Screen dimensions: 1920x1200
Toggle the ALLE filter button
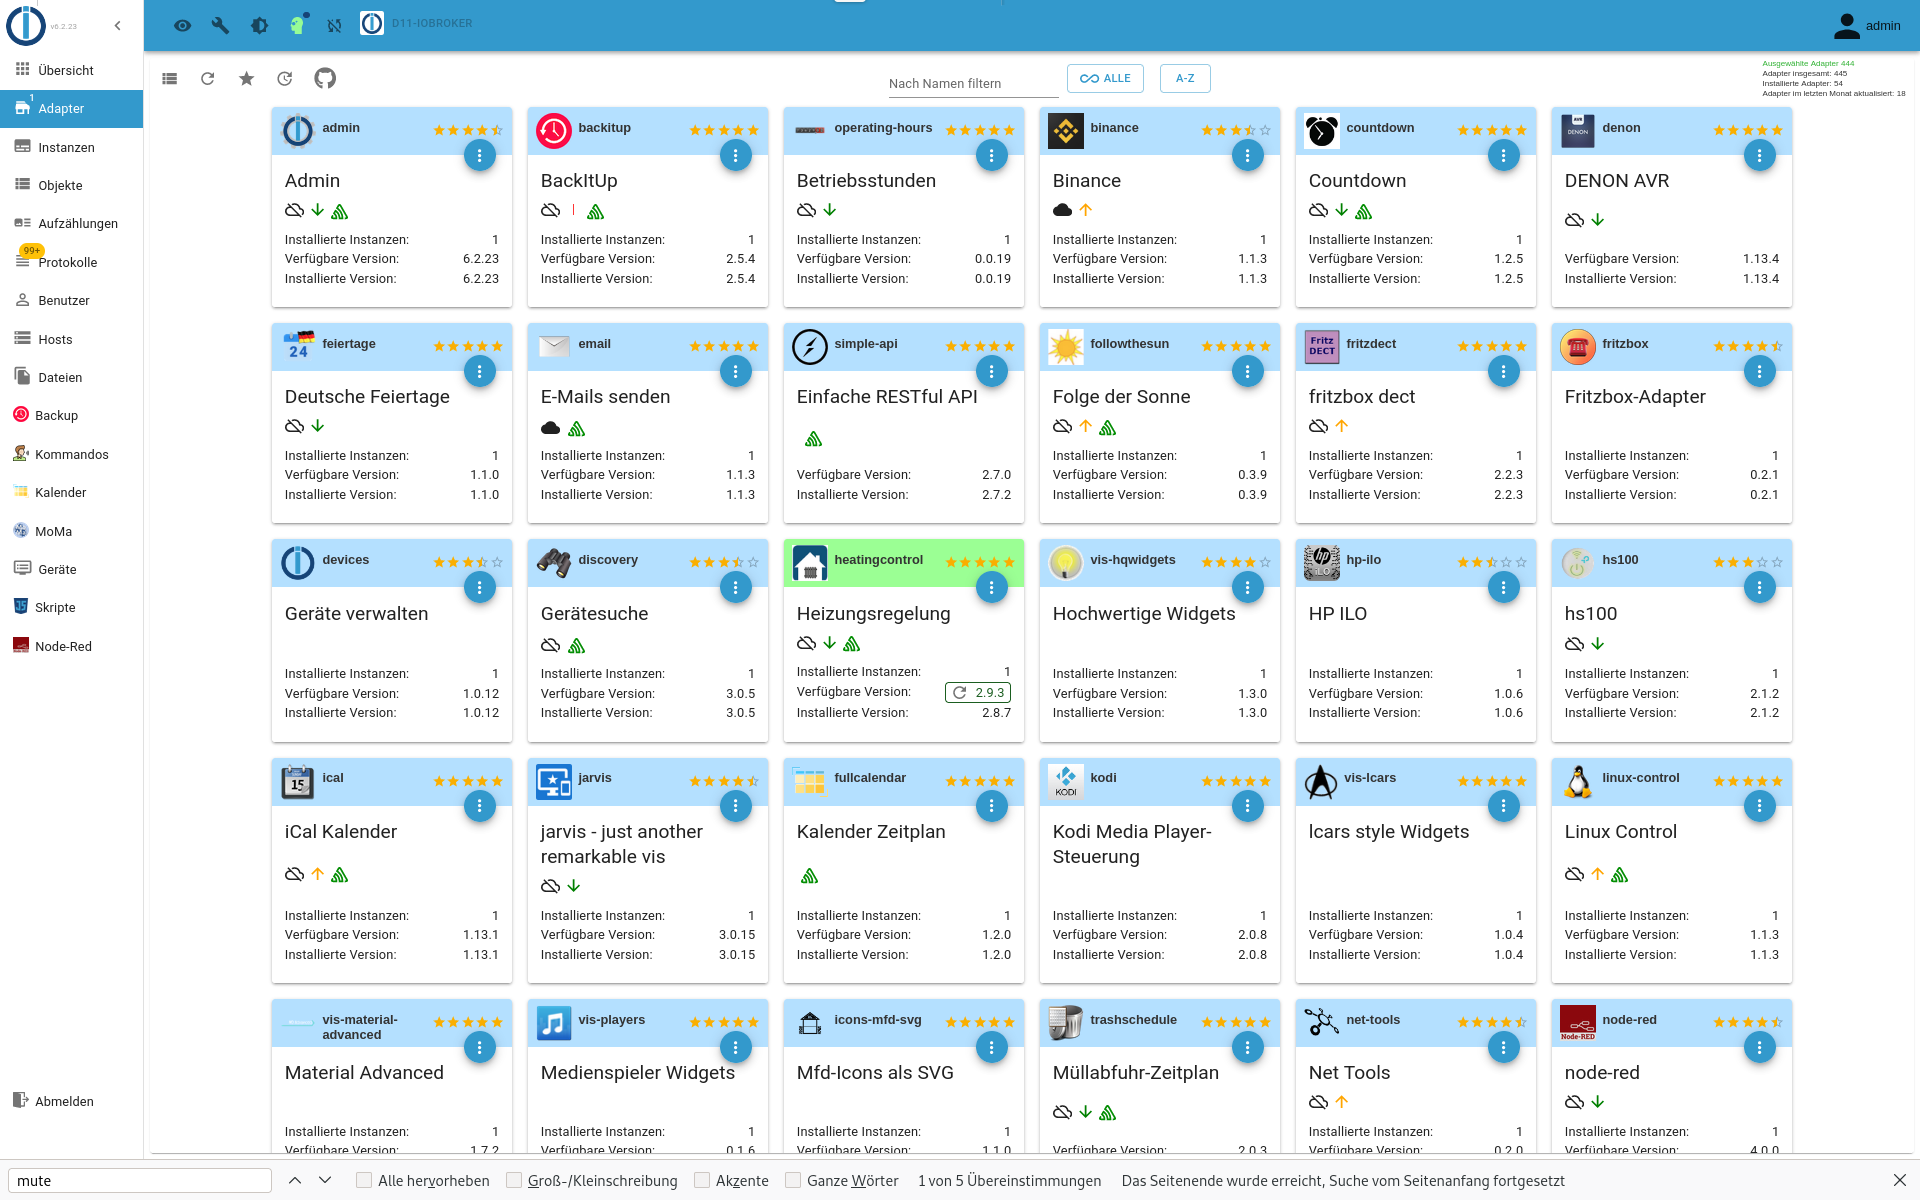(1105, 78)
